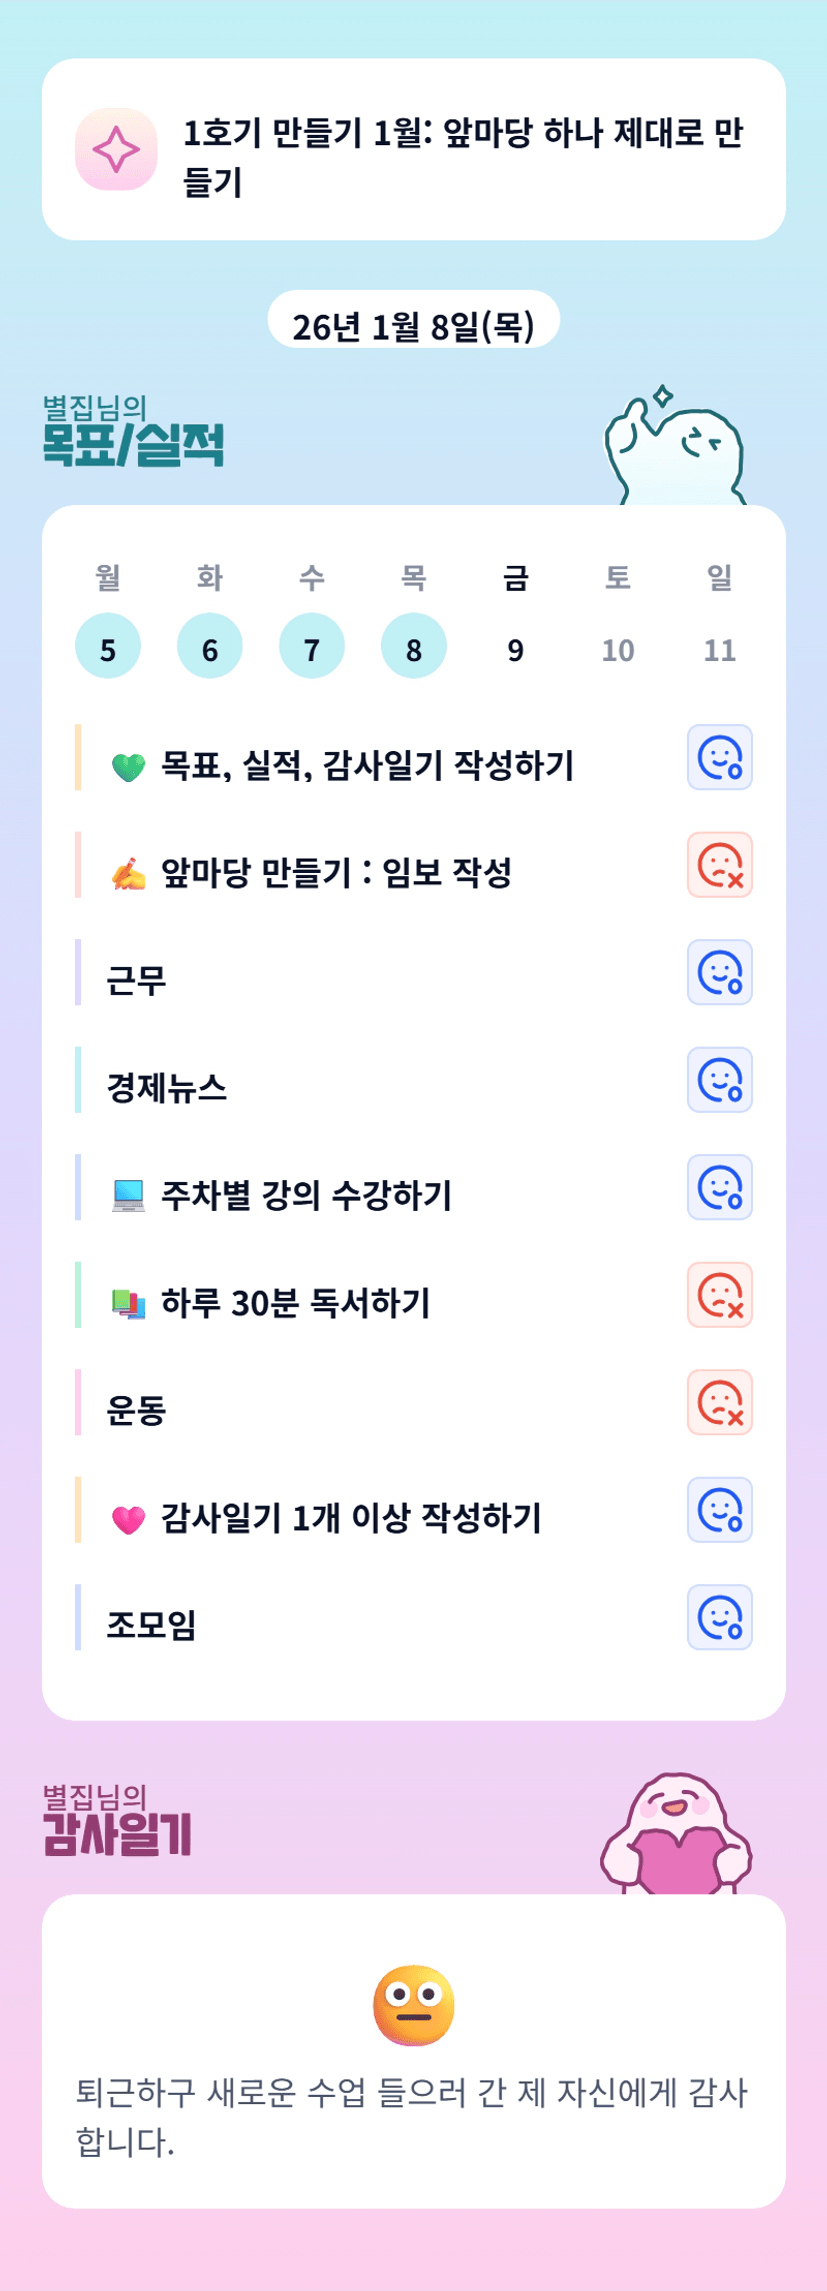Open the 26년 1월 8일(목) date pill
The height and width of the screenshot is (2291, 827).
[413, 325]
